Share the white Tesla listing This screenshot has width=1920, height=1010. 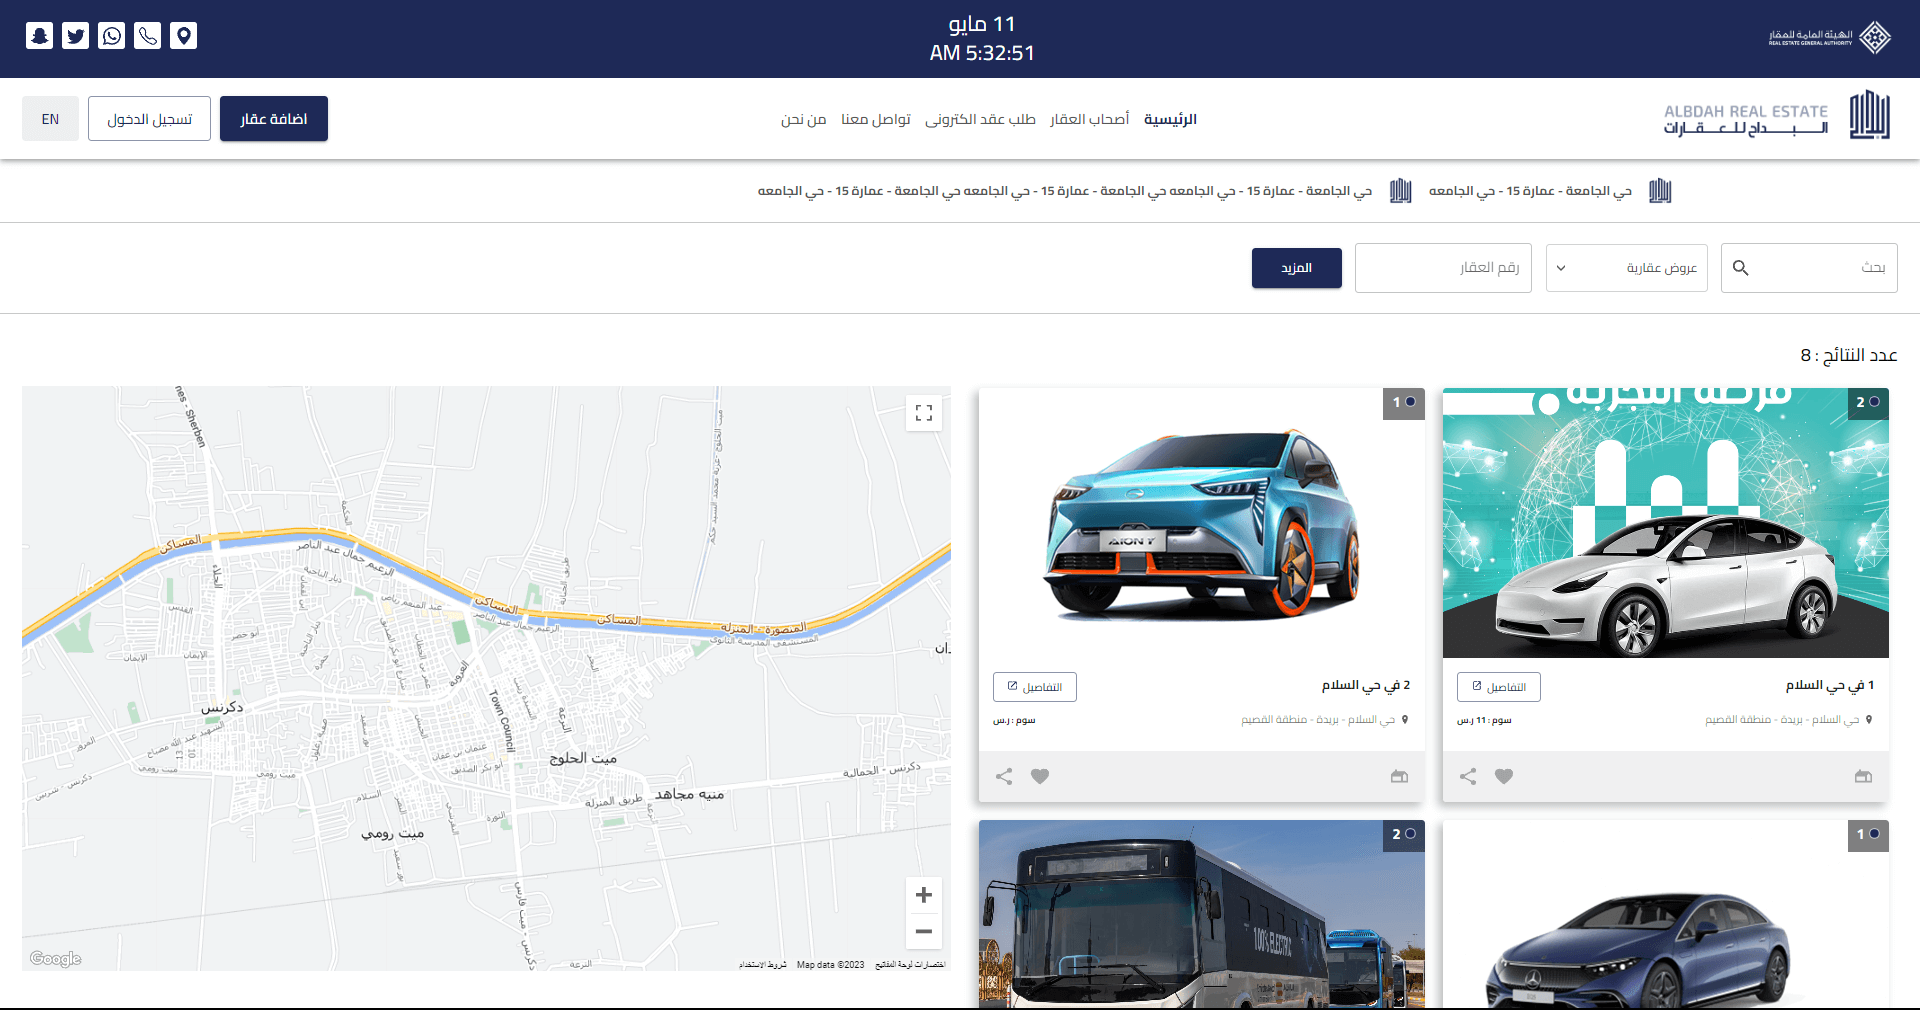(1467, 776)
